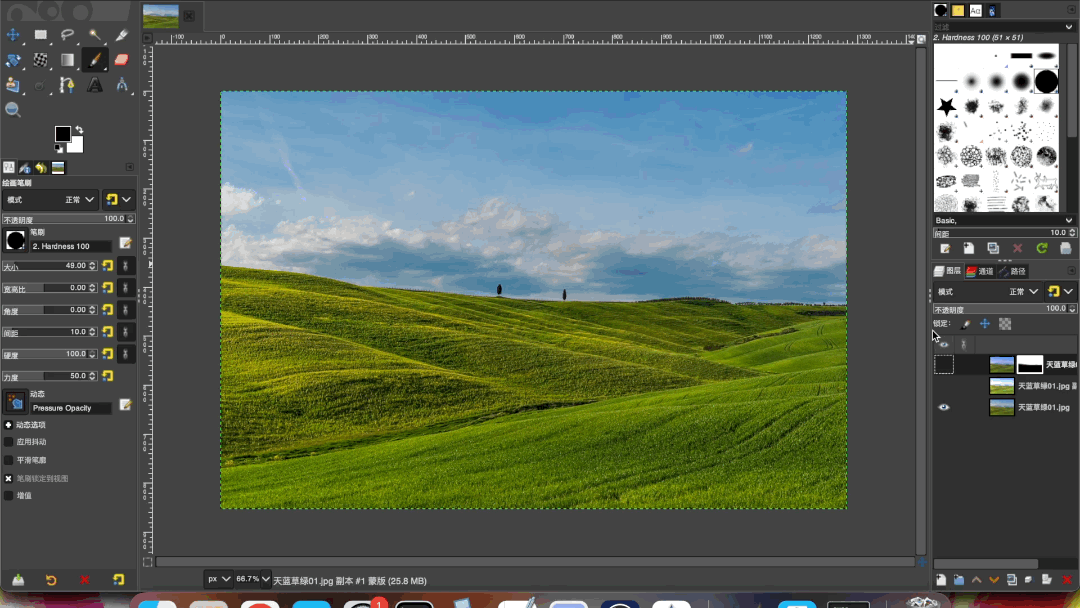This screenshot has width=1080, height=608.
Task: Toggle lock pixels for layer
Action: click(x=966, y=324)
